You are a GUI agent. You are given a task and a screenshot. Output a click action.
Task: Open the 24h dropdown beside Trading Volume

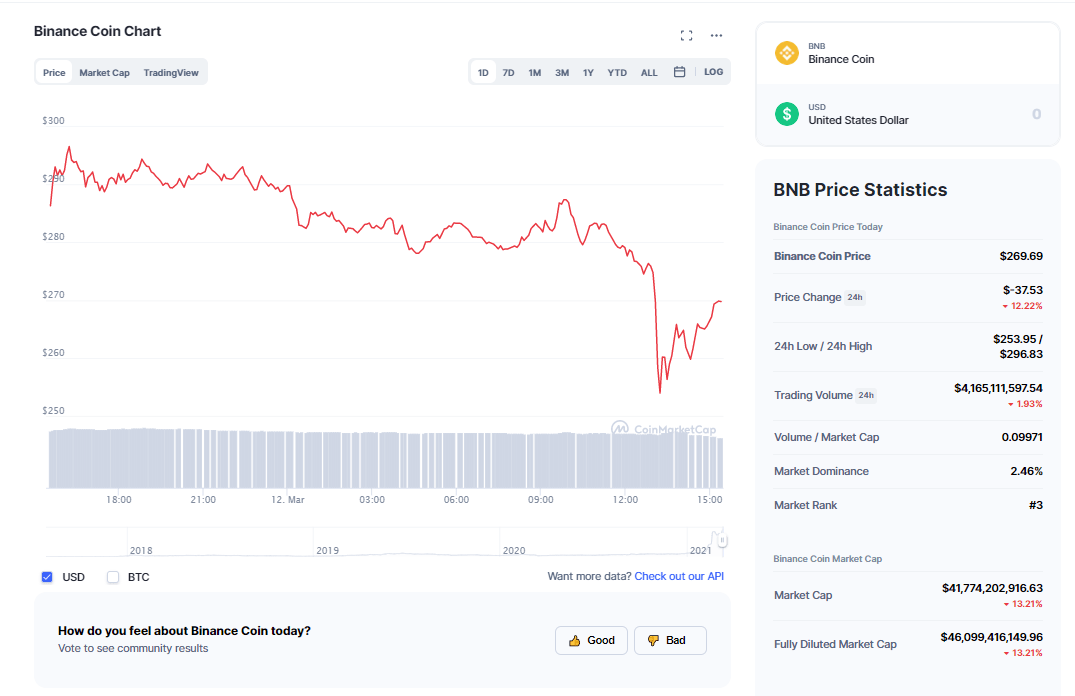(866, 395)
